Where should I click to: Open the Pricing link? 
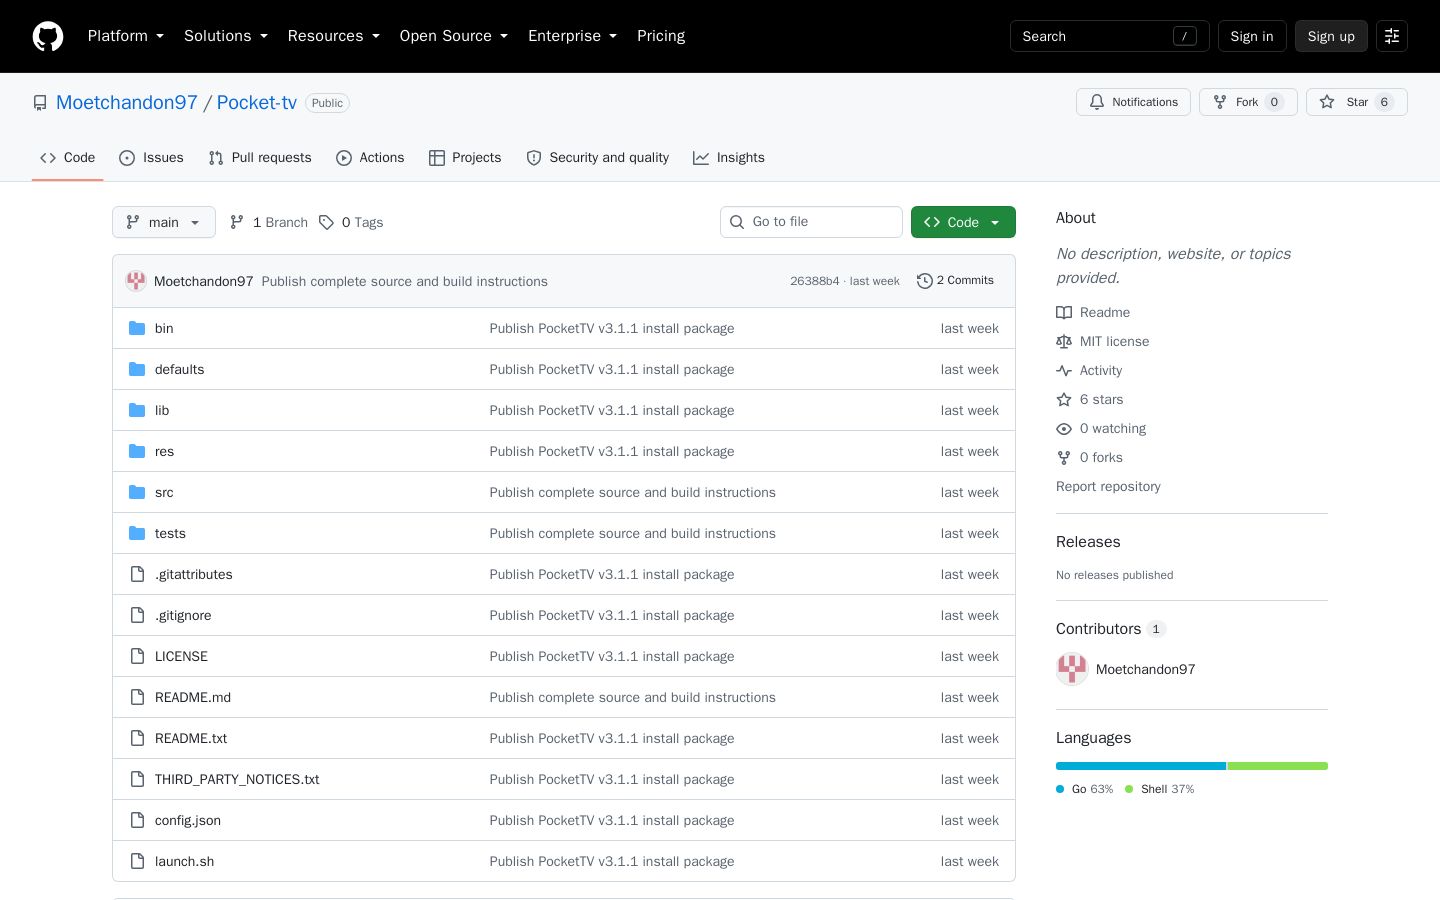[661, 36]
